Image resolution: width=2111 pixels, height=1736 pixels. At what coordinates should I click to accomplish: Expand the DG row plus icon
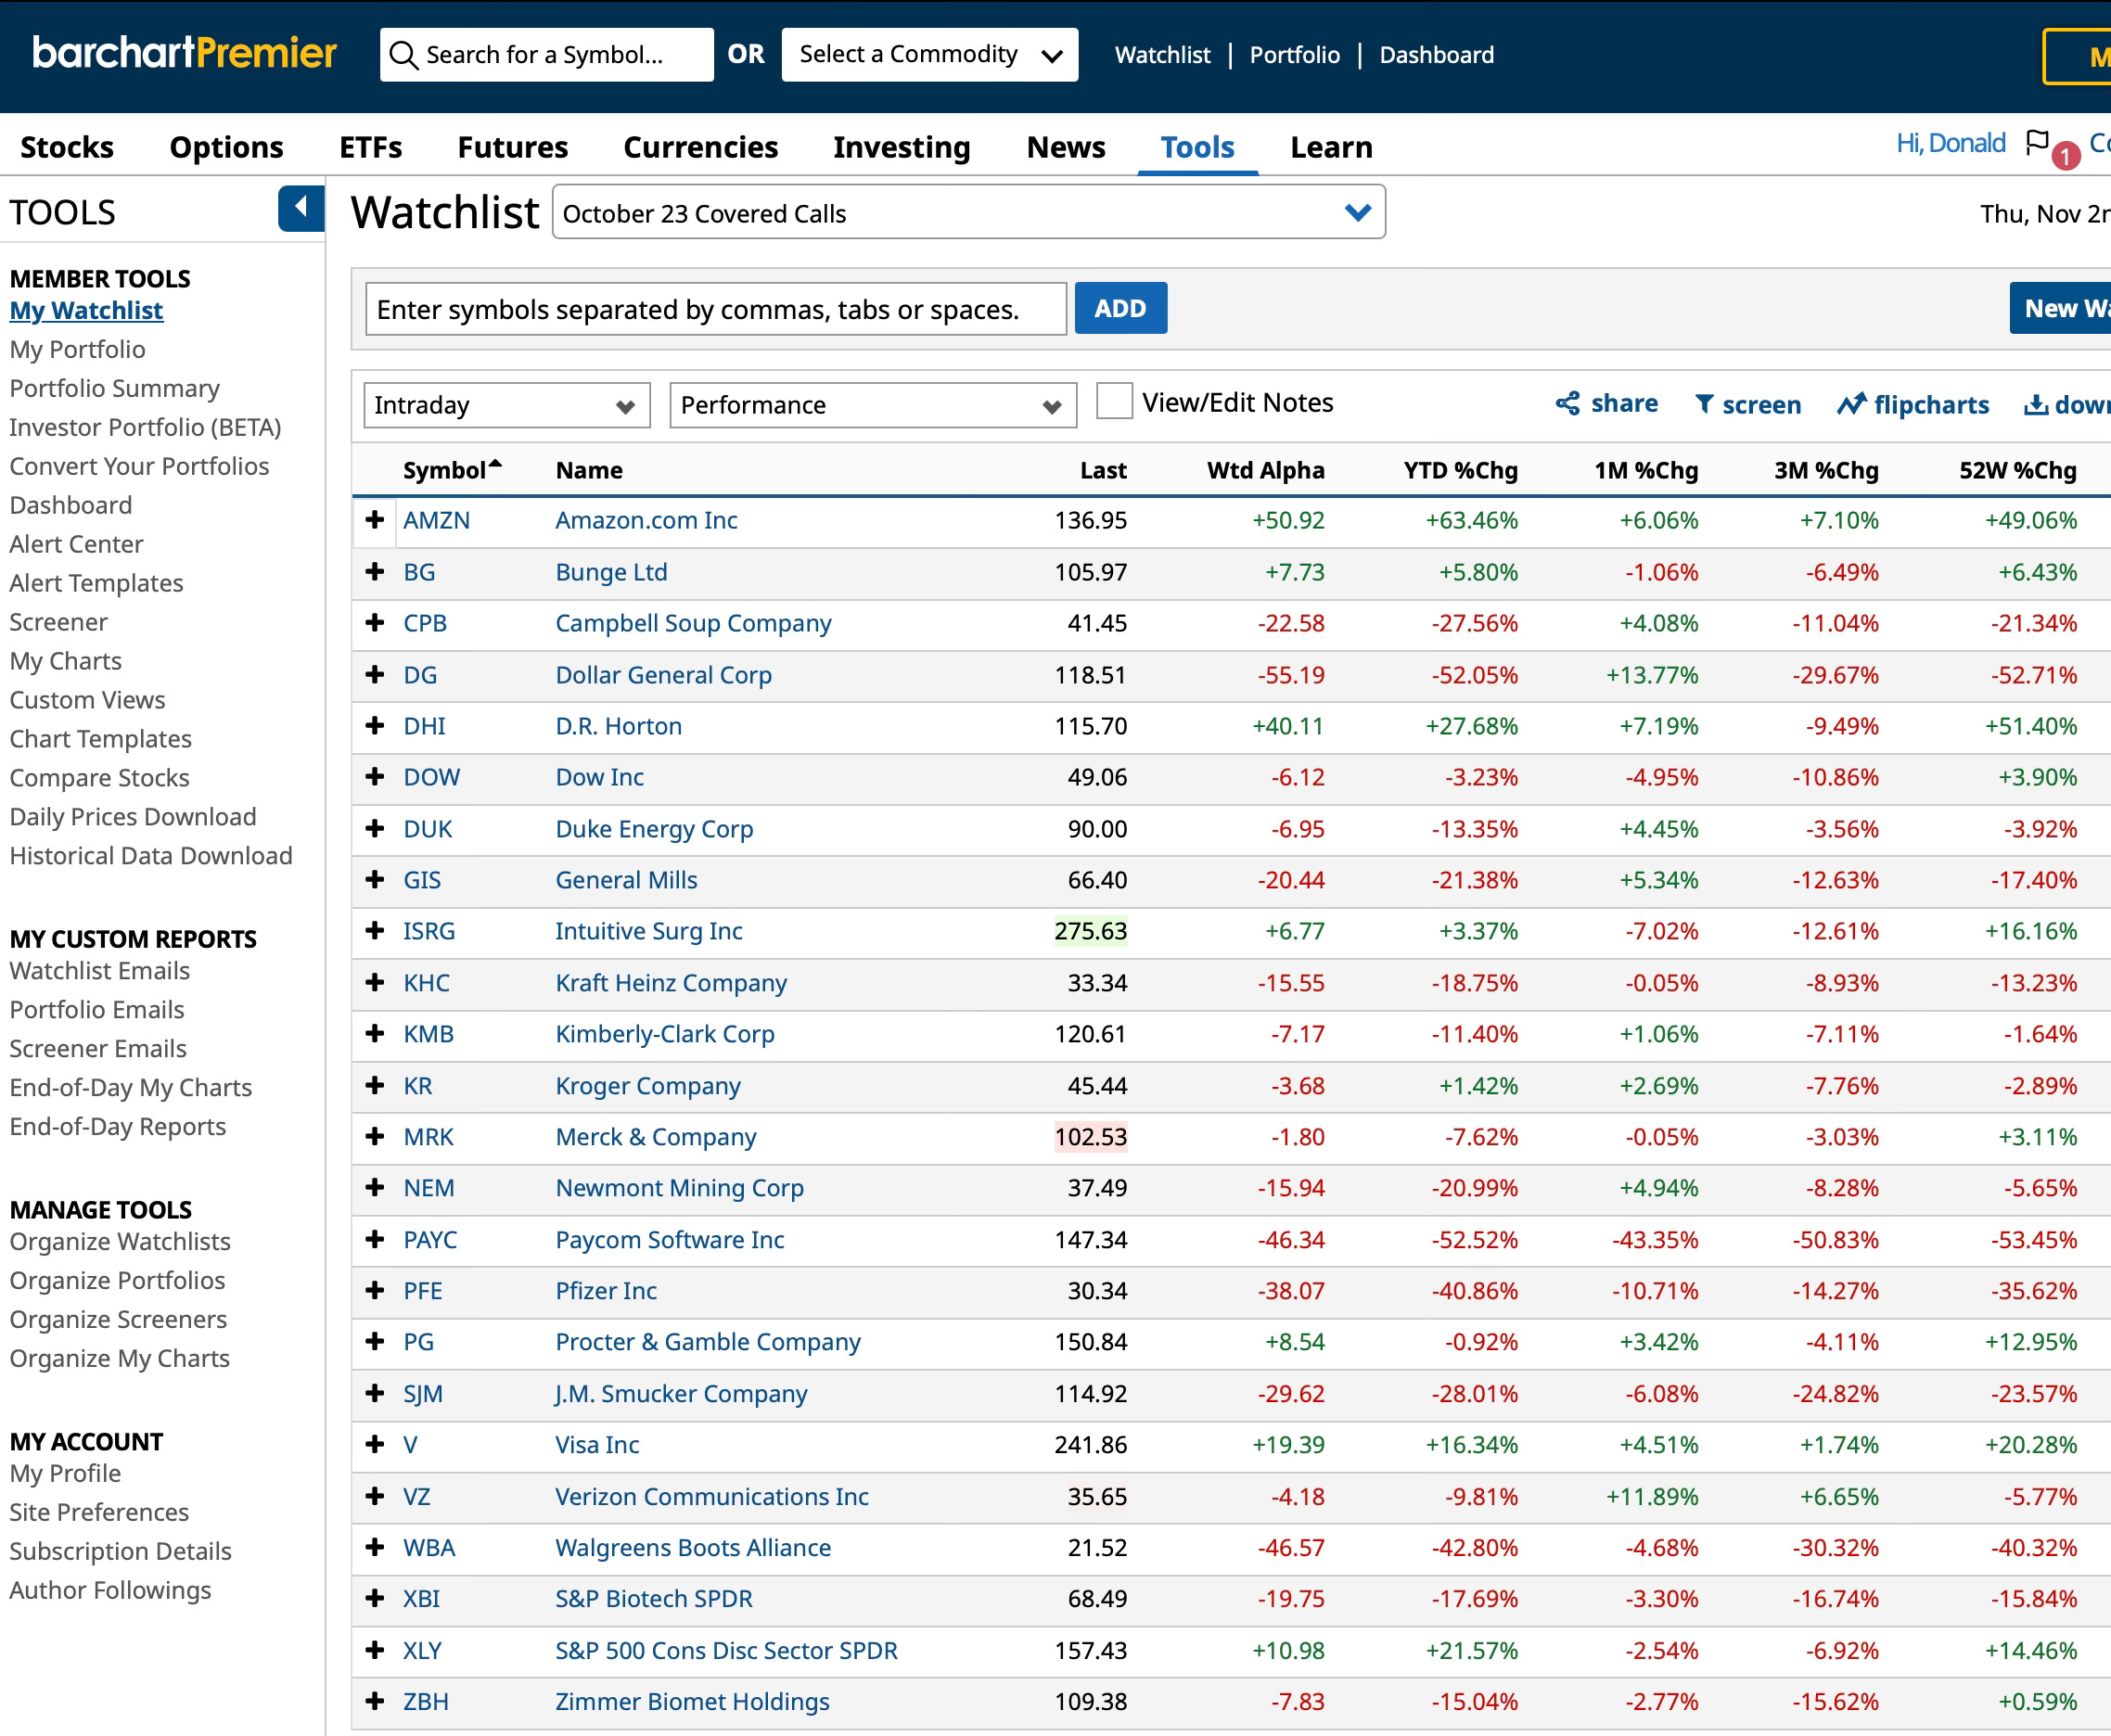tap(375, 675)
